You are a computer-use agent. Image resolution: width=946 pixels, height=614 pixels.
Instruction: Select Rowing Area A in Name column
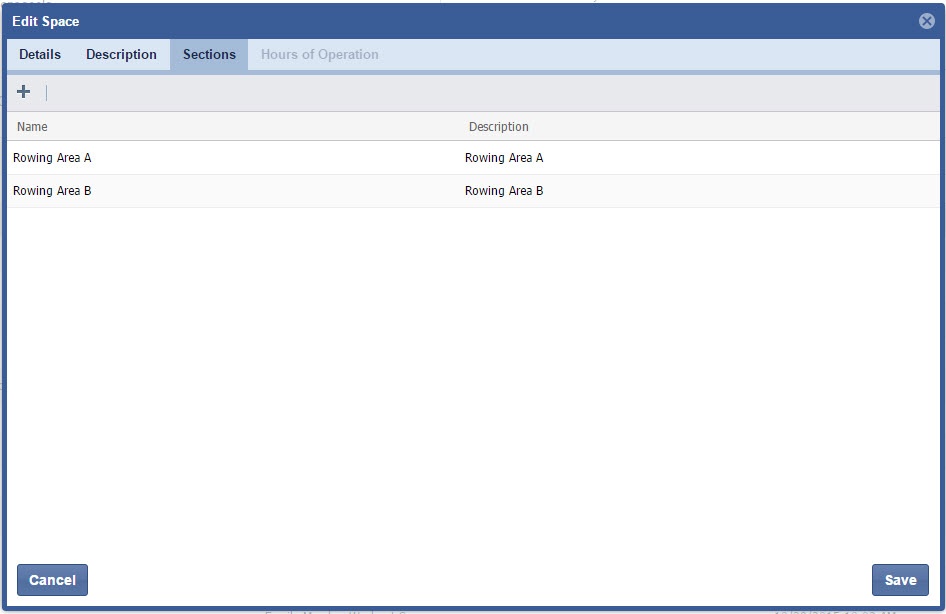pyautogui.click(x=52, y=158)
